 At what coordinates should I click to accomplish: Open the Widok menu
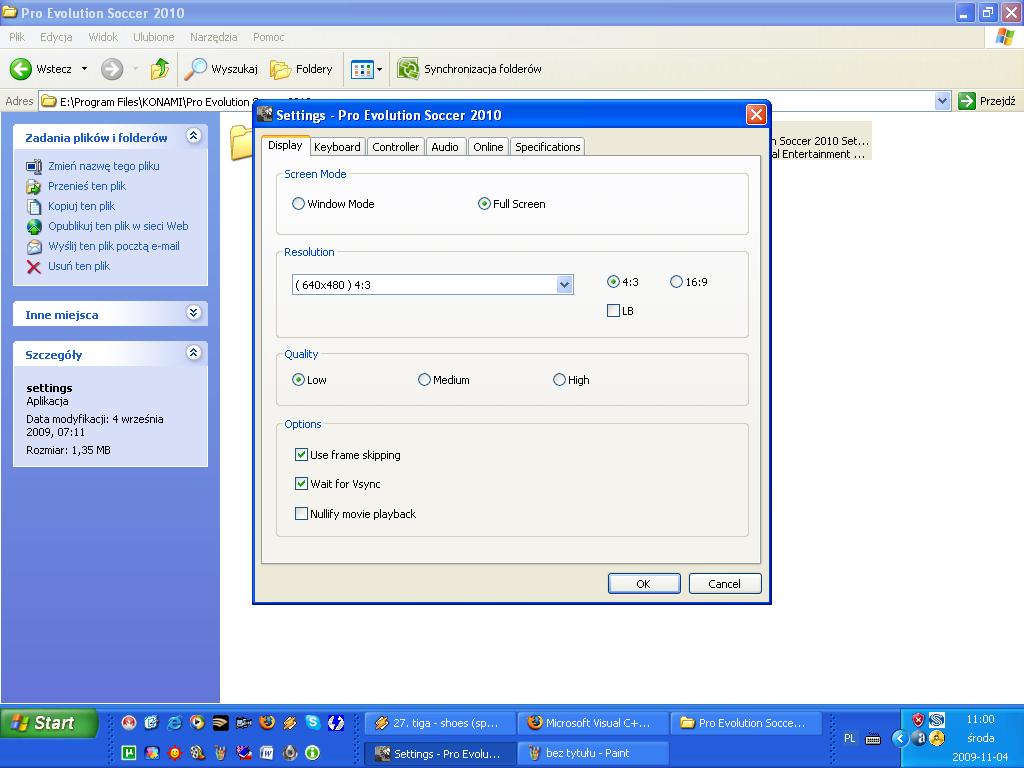tap(103, 37)
